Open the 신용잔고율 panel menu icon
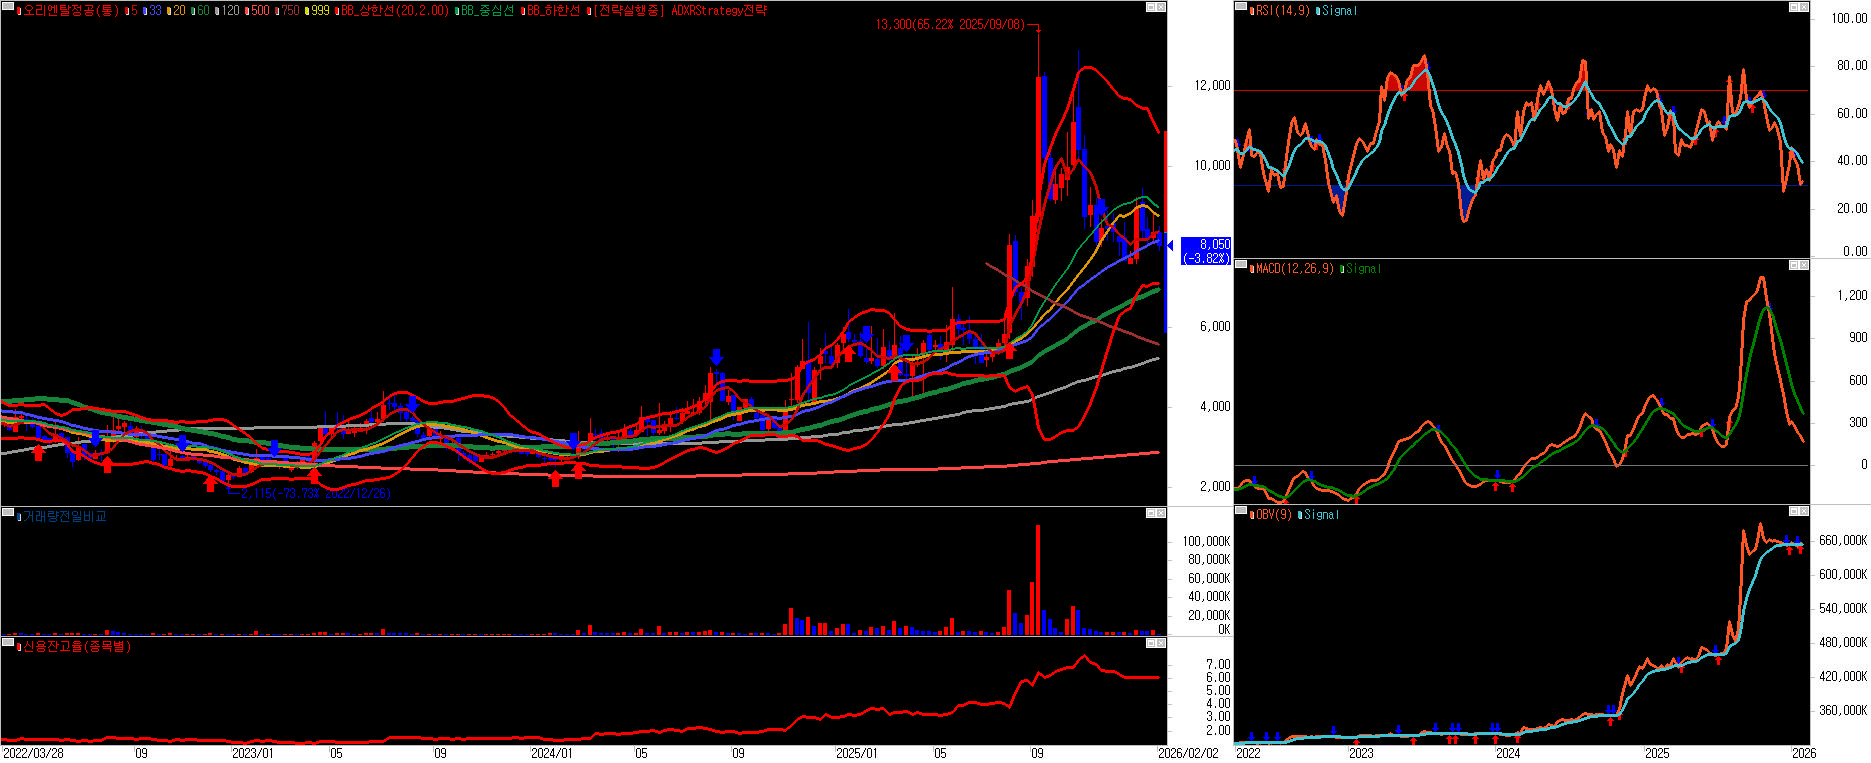1871x763 pixels. 8,643
